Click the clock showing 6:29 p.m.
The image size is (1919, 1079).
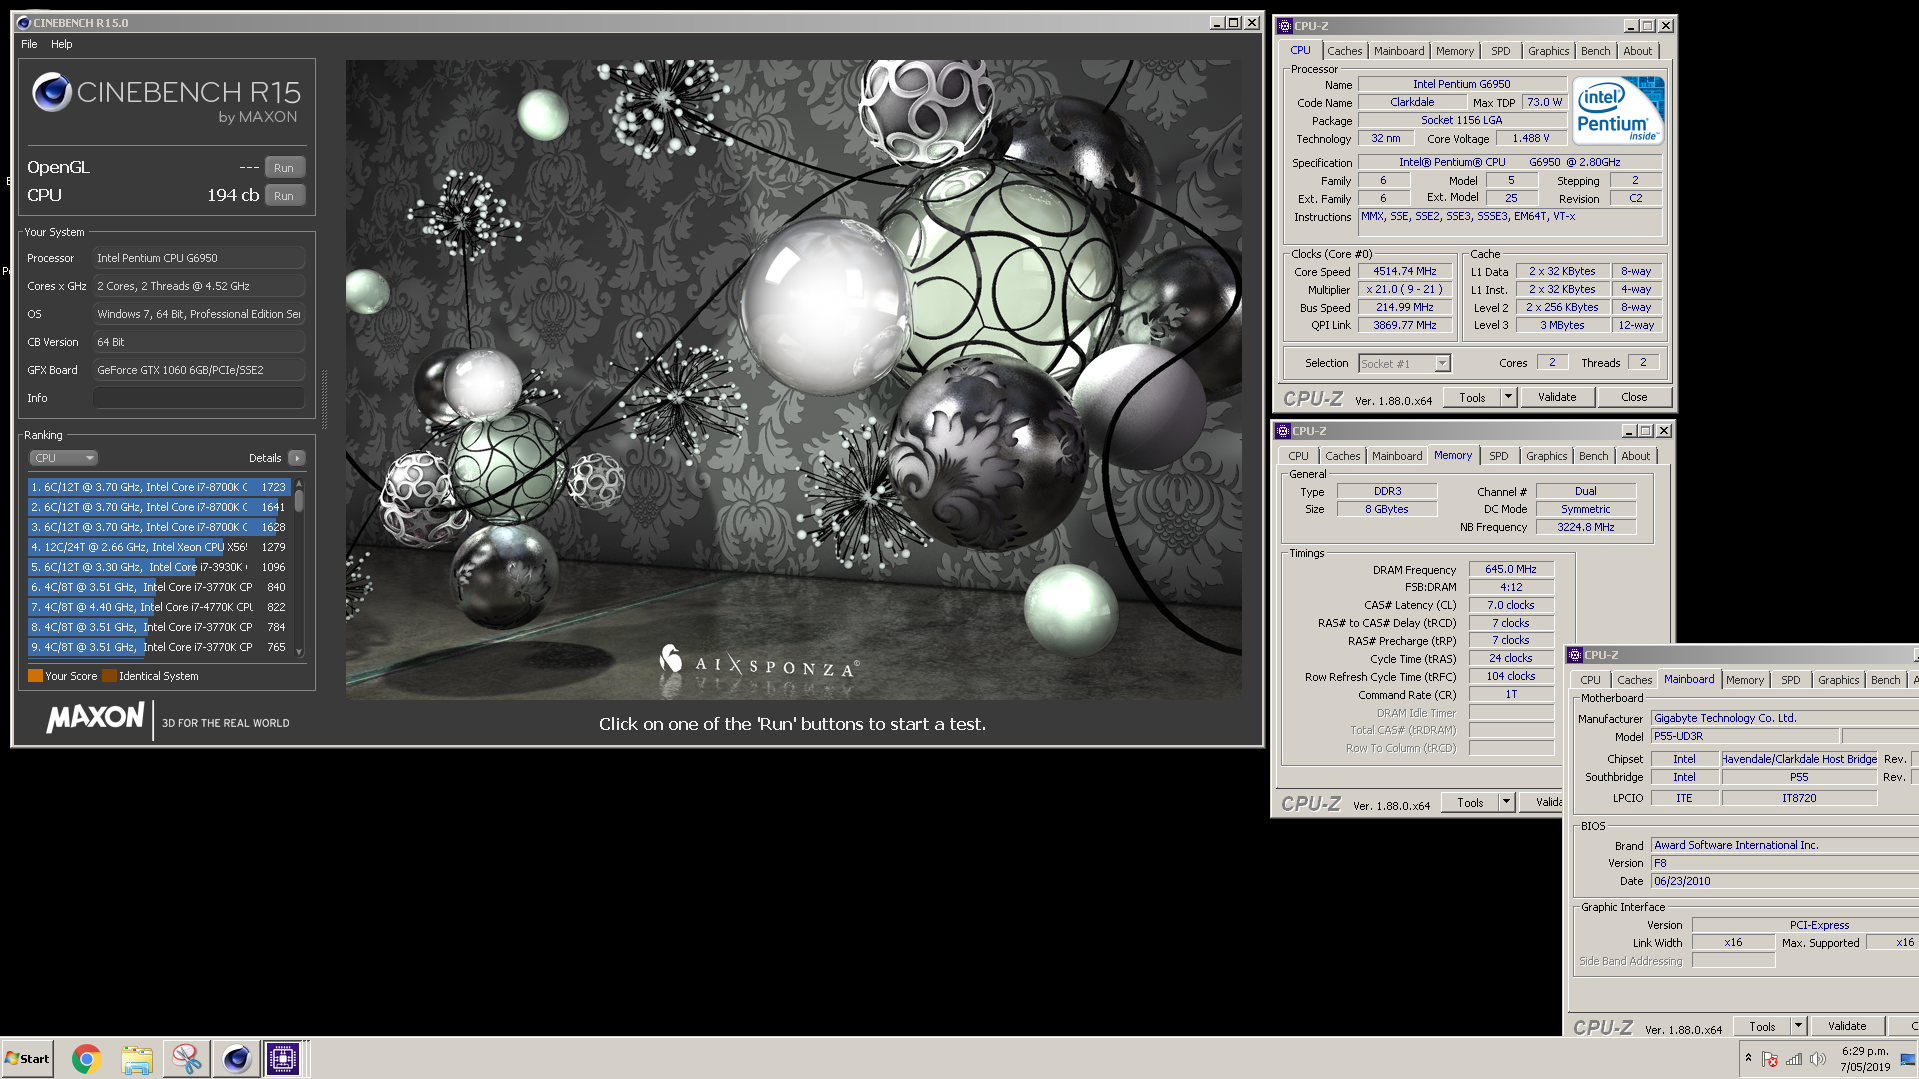(x=1865, y=1052)
